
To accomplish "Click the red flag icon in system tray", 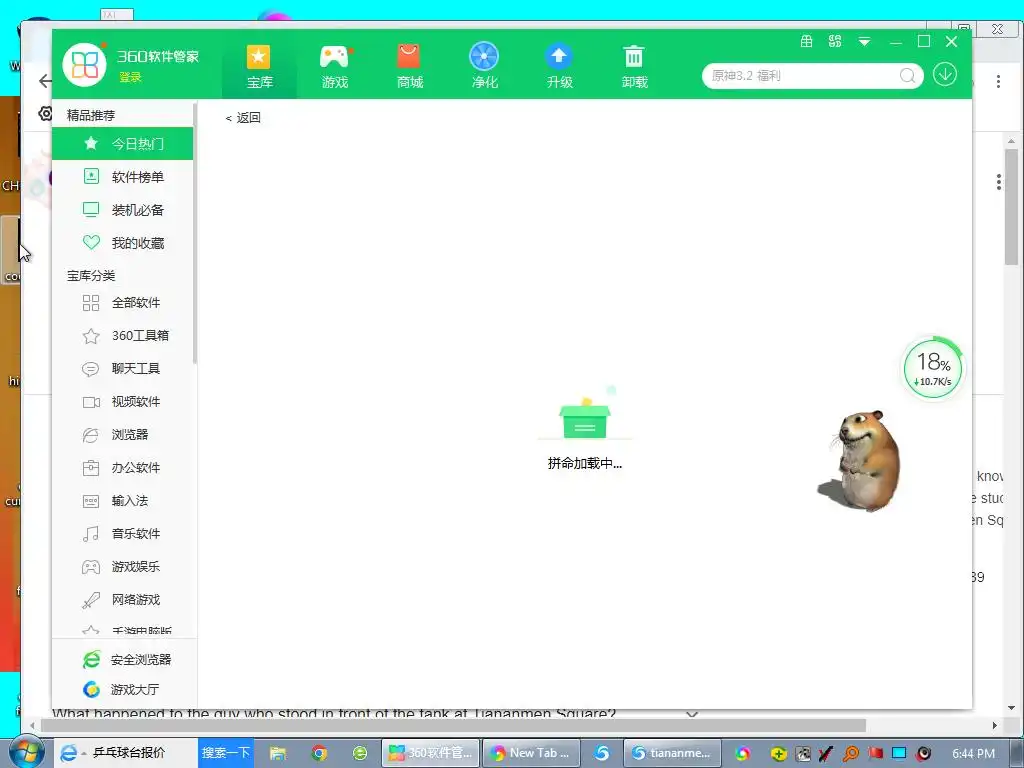I will [875, 754].
